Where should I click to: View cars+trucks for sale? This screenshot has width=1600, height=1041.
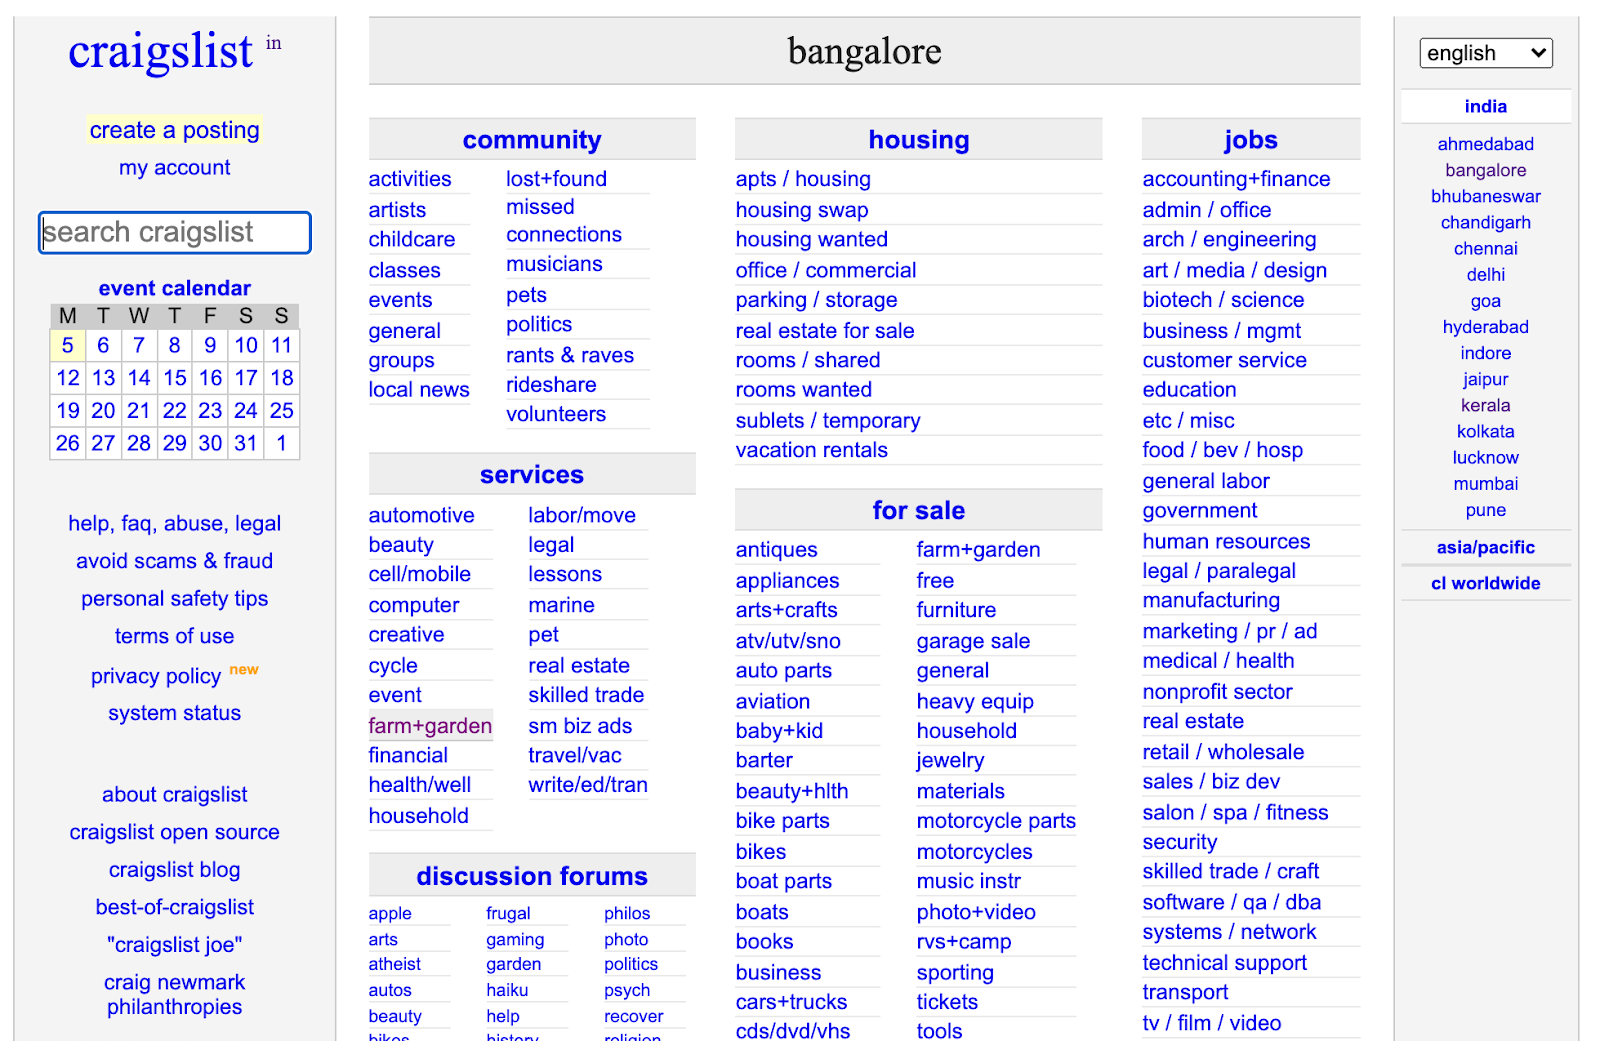click(791, 1002)
